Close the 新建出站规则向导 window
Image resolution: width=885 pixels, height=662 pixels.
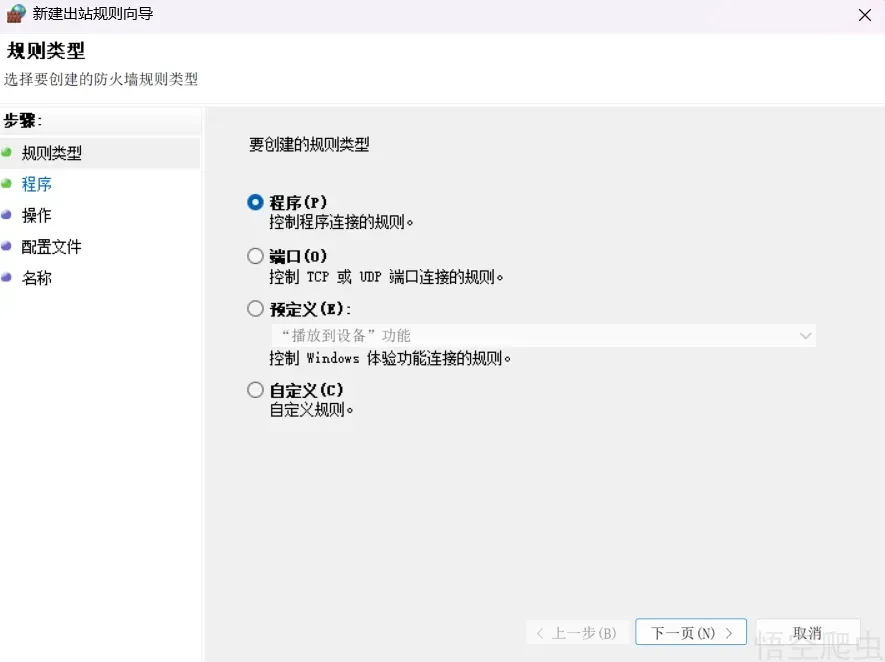point(864,15)
